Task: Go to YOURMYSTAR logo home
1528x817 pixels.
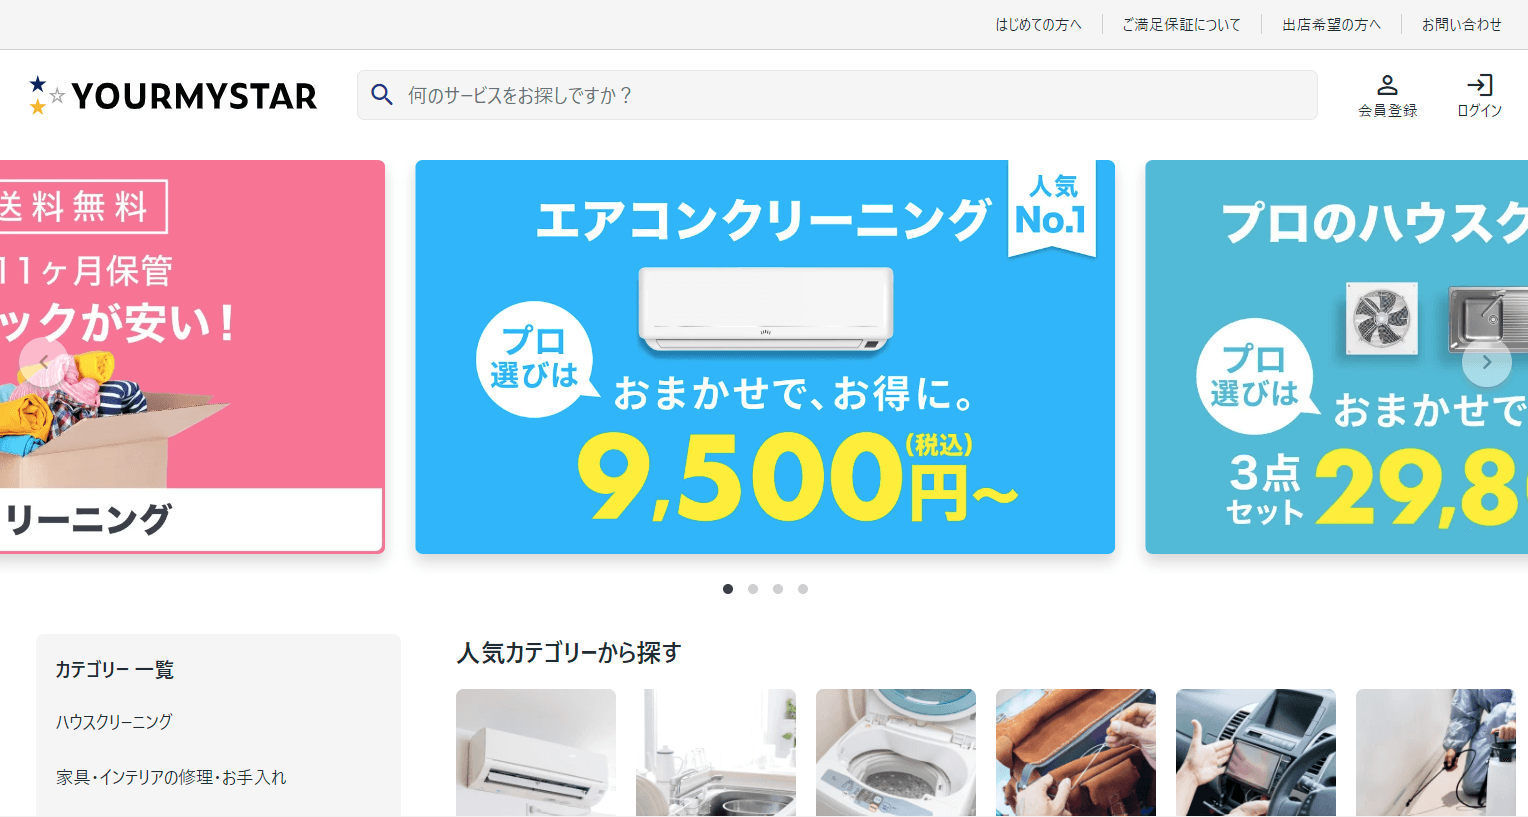Action: [173, 95]
